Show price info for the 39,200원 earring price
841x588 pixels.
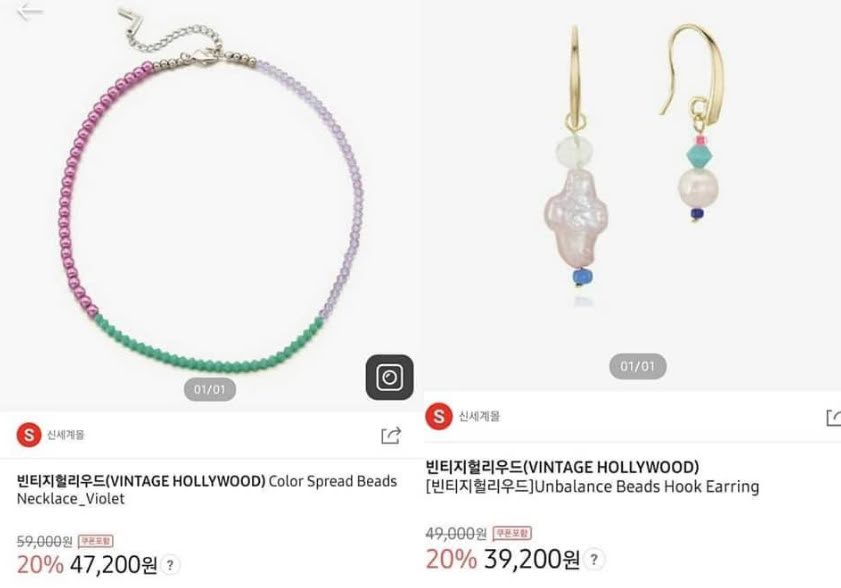click(594, 560)
